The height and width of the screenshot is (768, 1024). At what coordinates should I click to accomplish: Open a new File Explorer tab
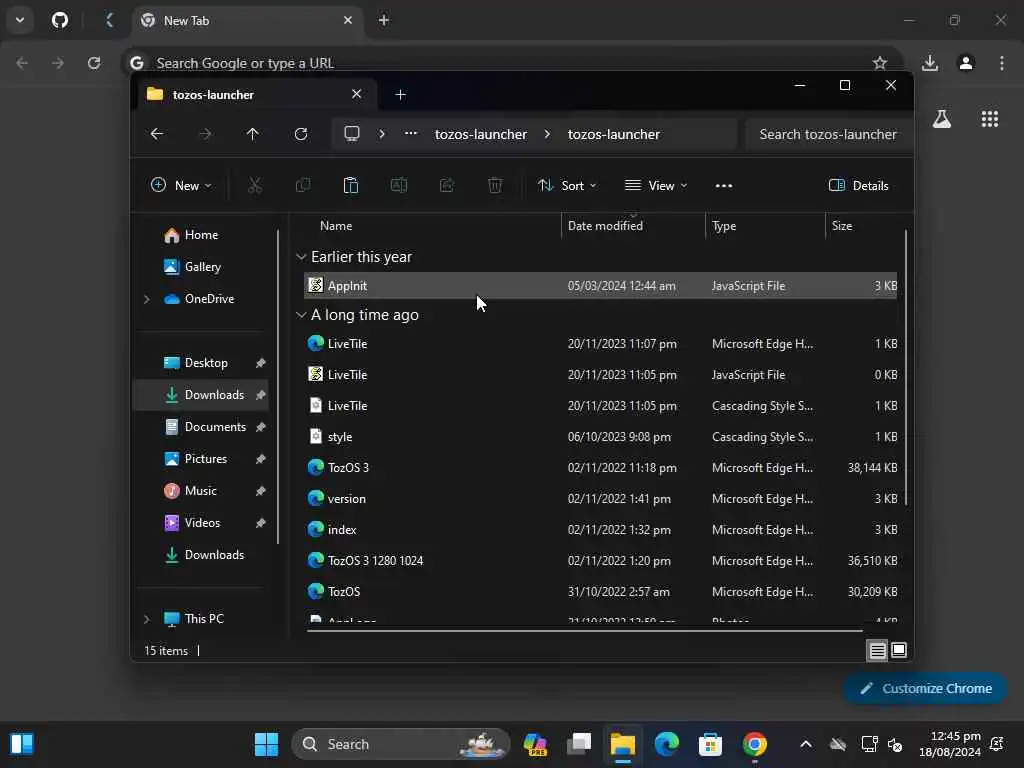click(x=400, y=95)
